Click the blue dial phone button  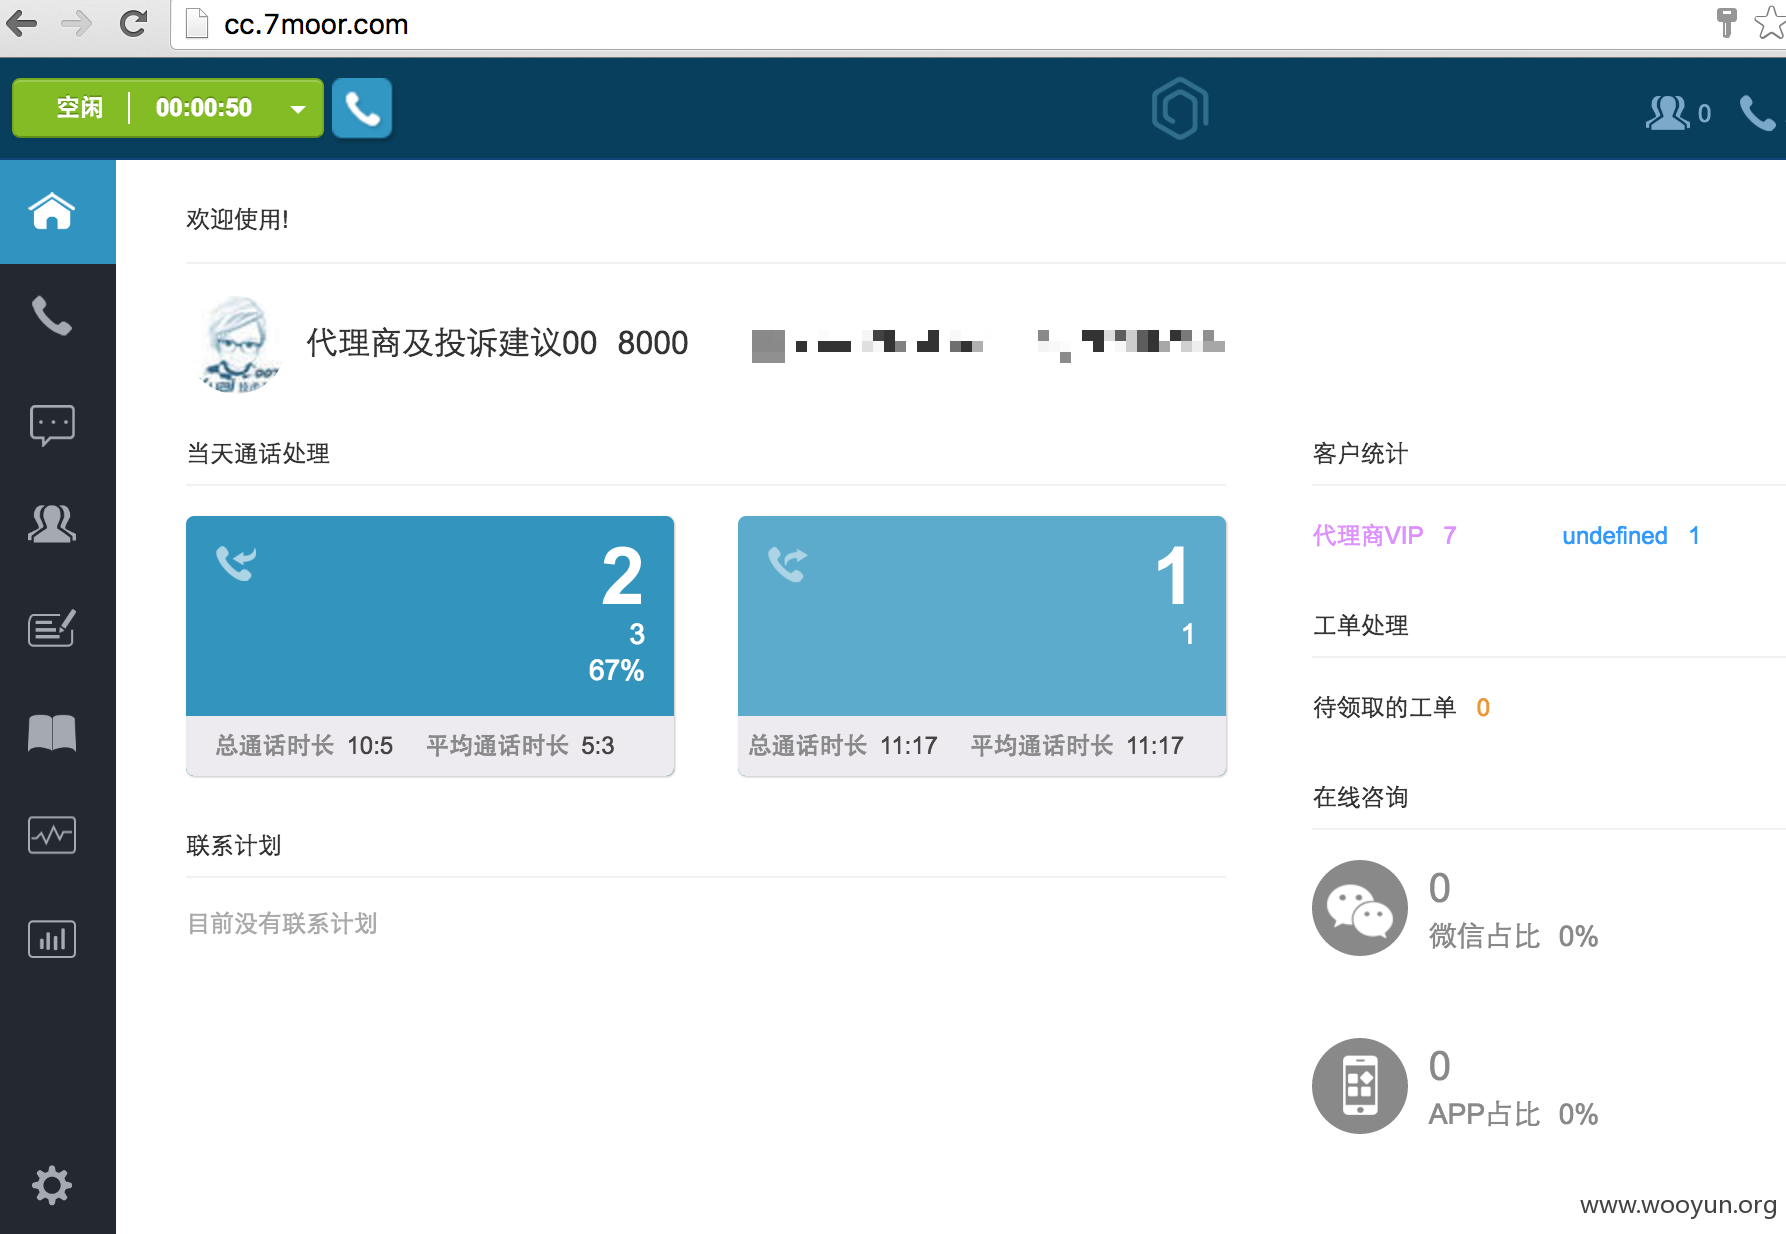point(362,108)
